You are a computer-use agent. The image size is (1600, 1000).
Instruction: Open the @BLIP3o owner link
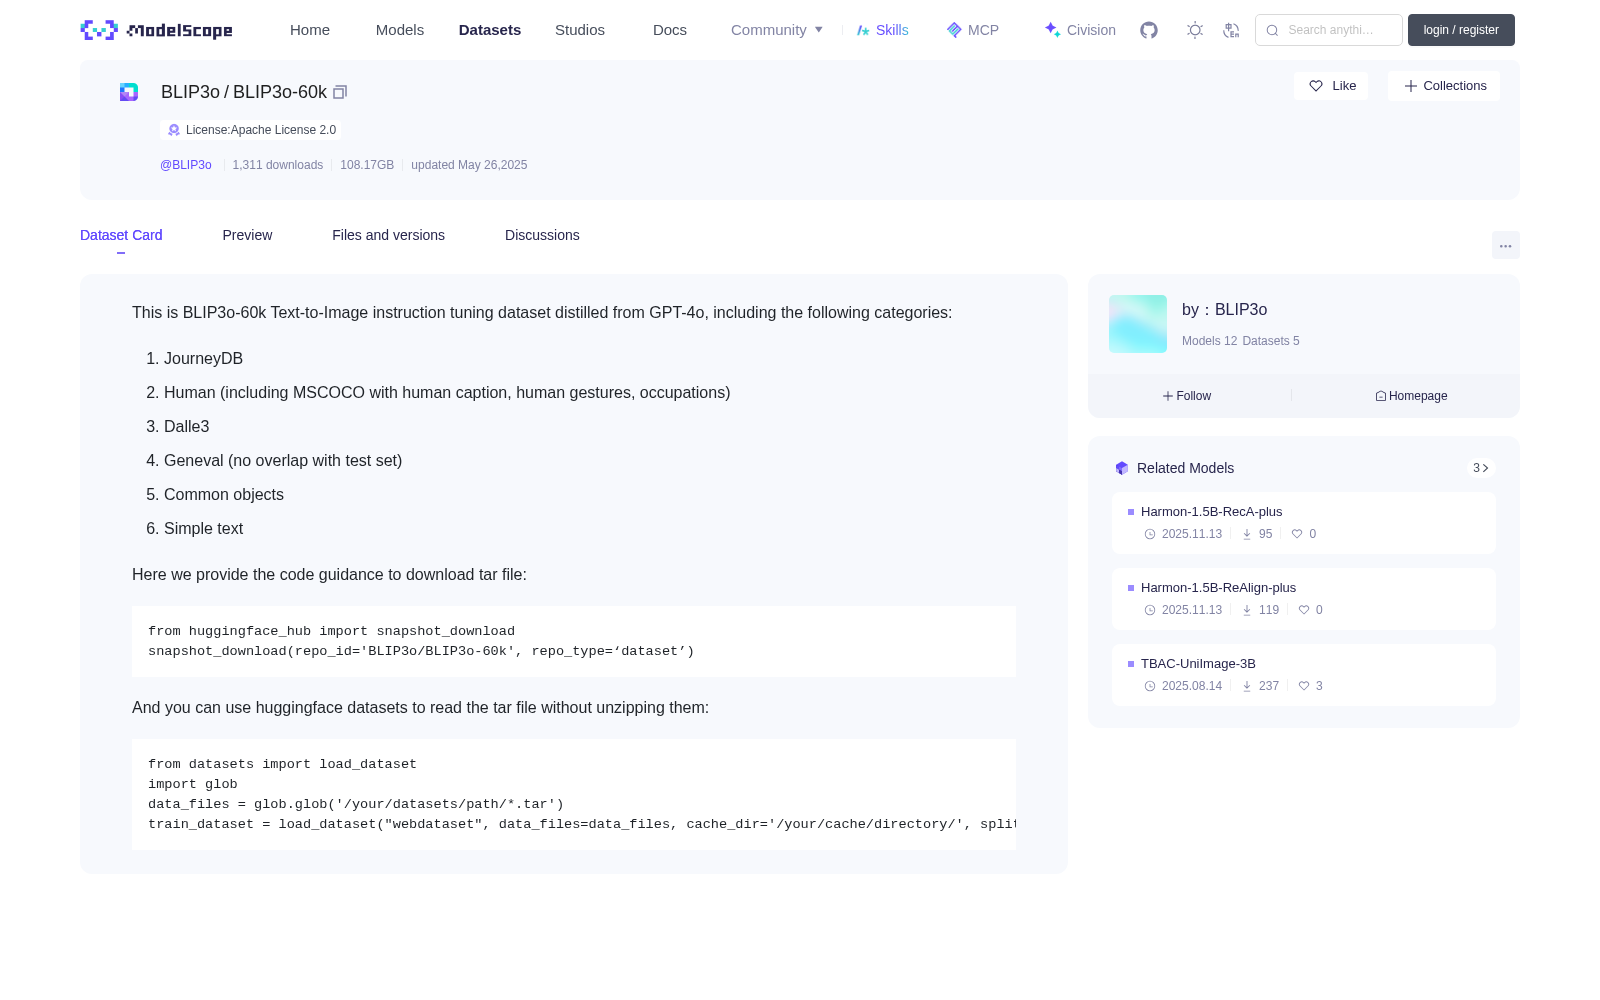click(x=186, y=165)
